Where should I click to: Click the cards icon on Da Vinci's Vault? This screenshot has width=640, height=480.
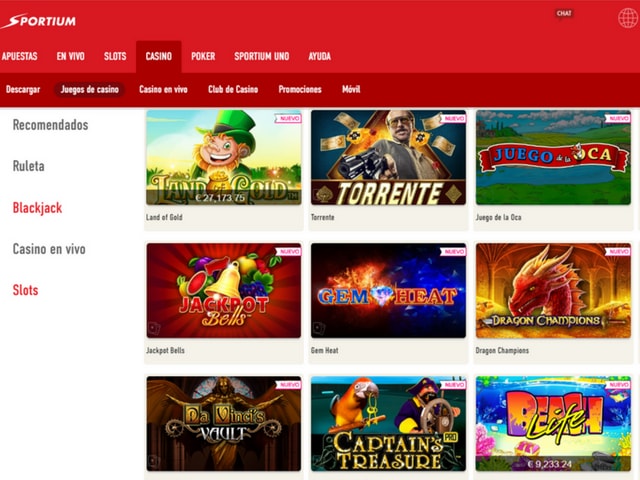(x=154, y=461)
